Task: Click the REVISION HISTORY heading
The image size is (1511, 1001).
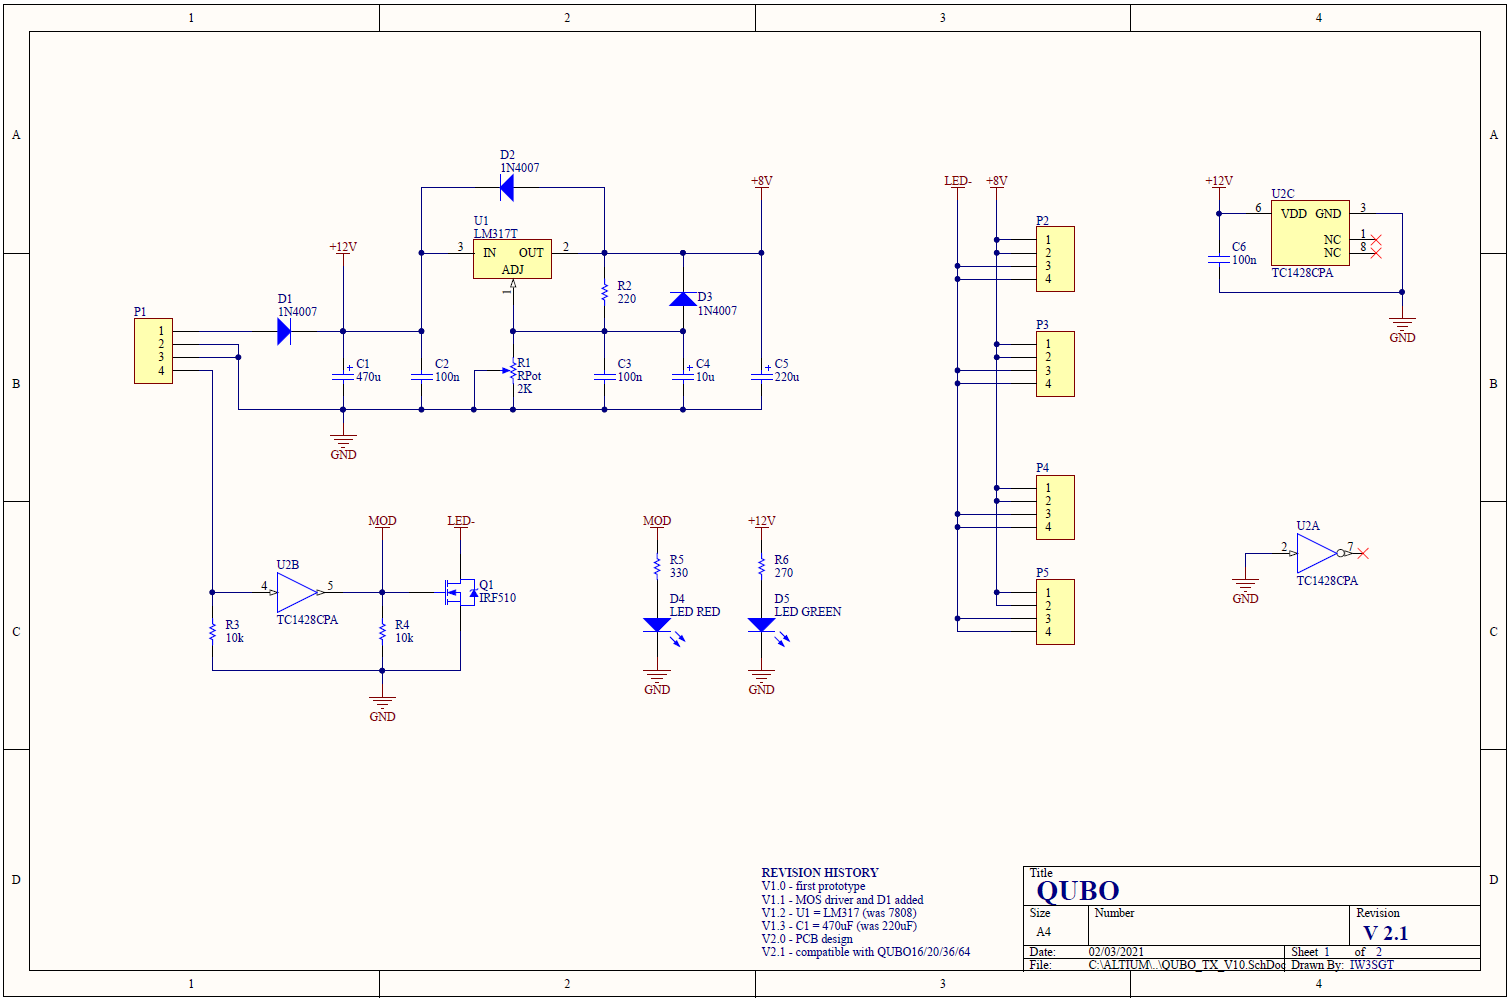Action: pos(820,873)
